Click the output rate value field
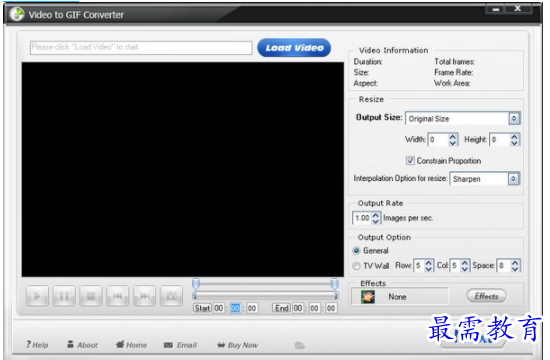The width and height of the screenshot is (550, 360). pos(362,218)
